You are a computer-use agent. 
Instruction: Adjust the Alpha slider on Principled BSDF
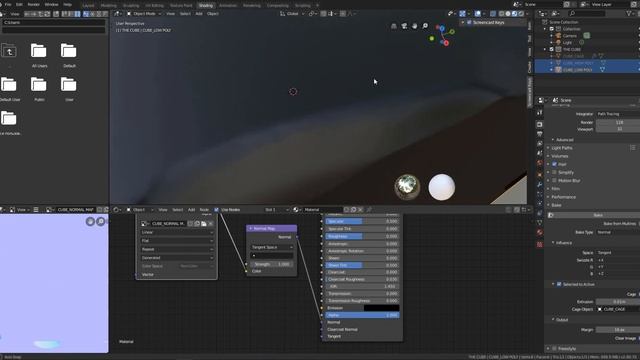(362, 315)
